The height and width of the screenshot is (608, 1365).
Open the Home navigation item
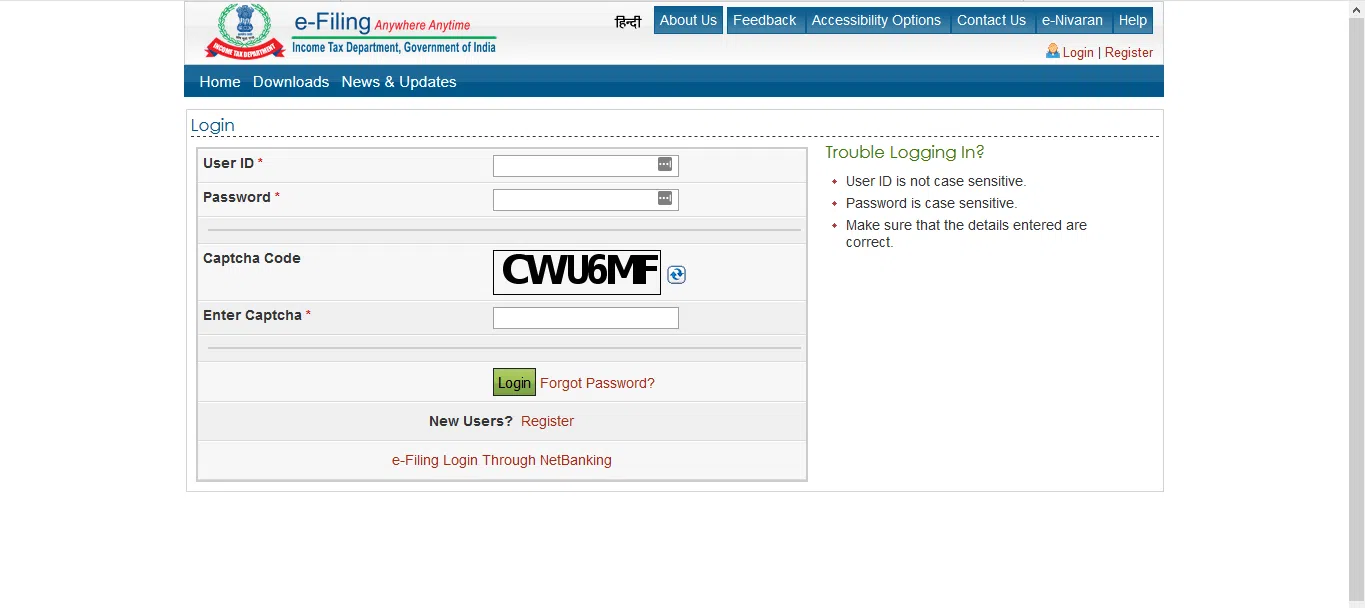220,82
